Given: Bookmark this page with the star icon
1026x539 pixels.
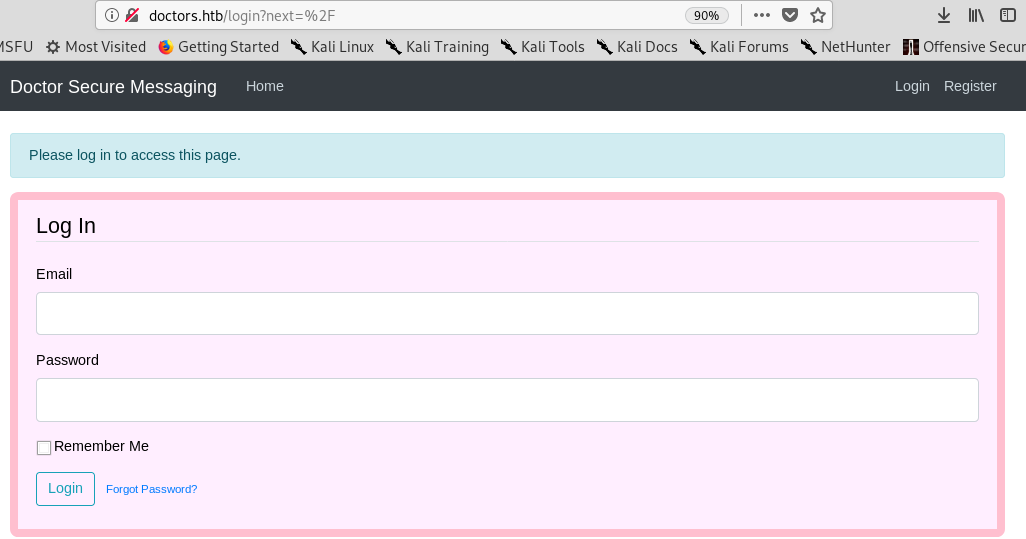Looking at the screenshot, I should (x=818, y=15).
